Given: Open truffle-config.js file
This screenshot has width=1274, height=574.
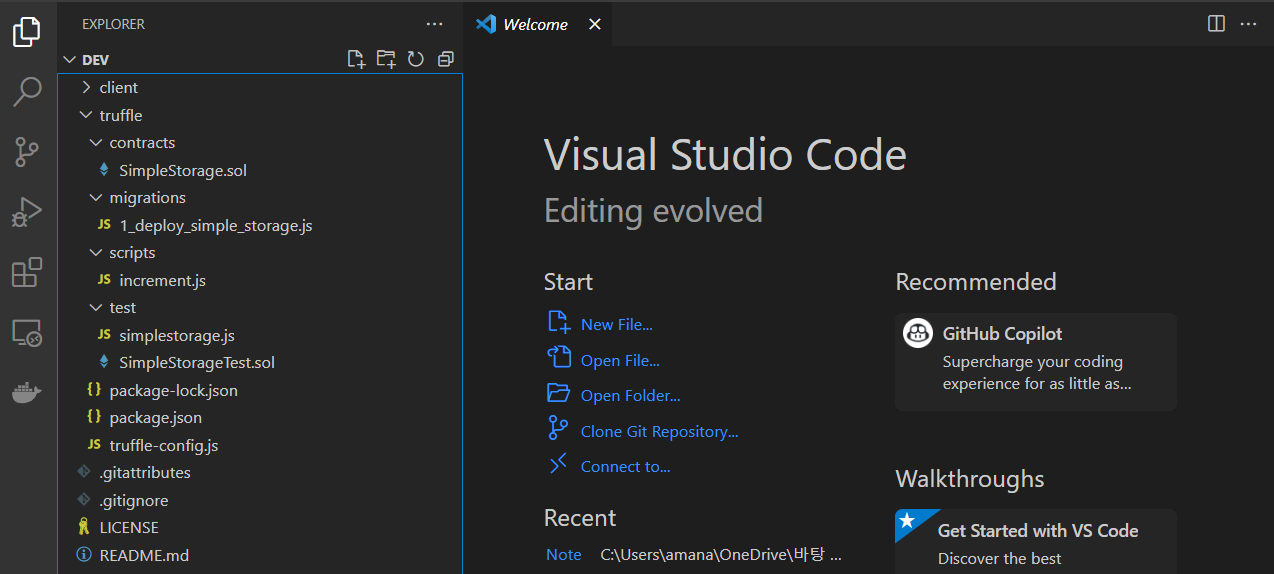Looking at the screenshot, I should click(260, 445).
